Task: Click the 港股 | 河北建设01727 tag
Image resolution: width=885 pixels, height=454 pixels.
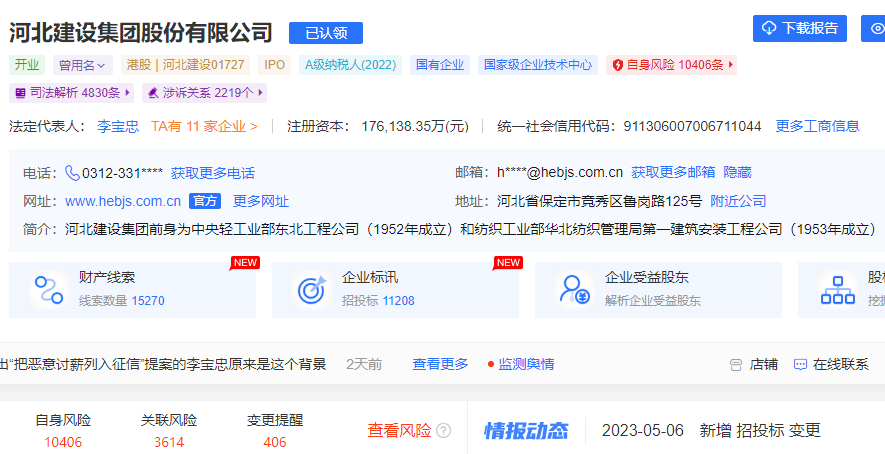Action: click(185, 65)
